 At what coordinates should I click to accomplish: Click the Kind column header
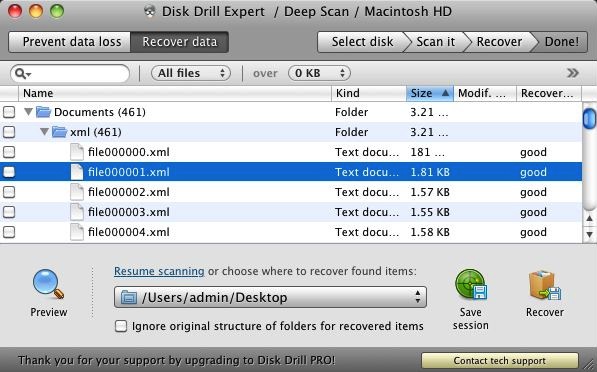coord(369,93)
